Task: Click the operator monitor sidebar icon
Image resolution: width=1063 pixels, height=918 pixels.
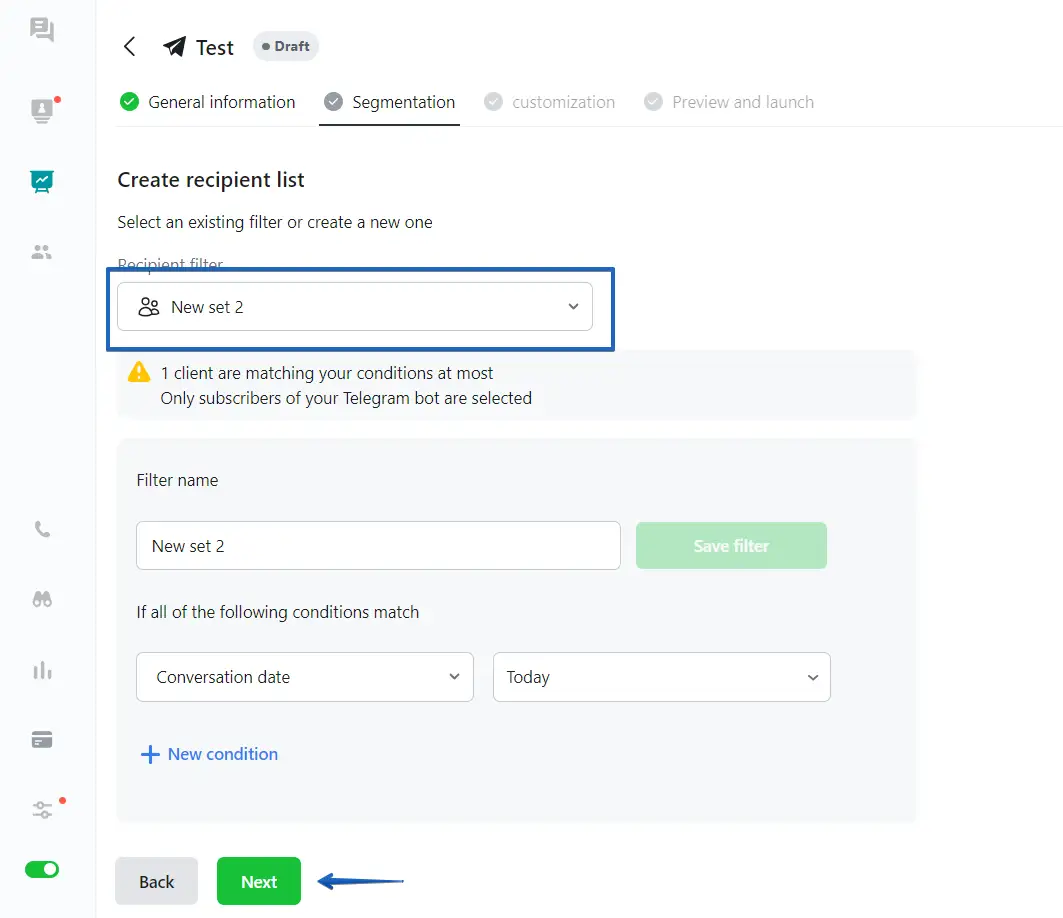Action: (42, 110)
